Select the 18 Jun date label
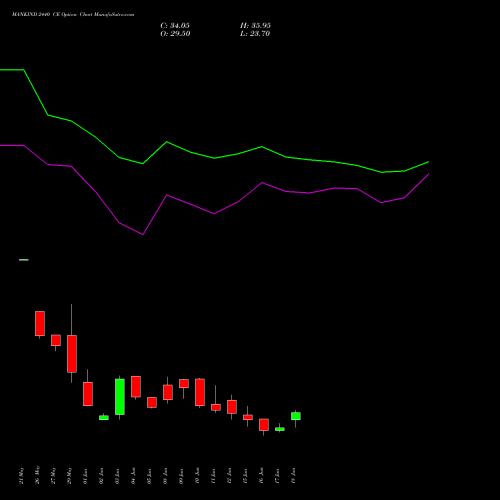Screen dimensions: 500x500 294,476
